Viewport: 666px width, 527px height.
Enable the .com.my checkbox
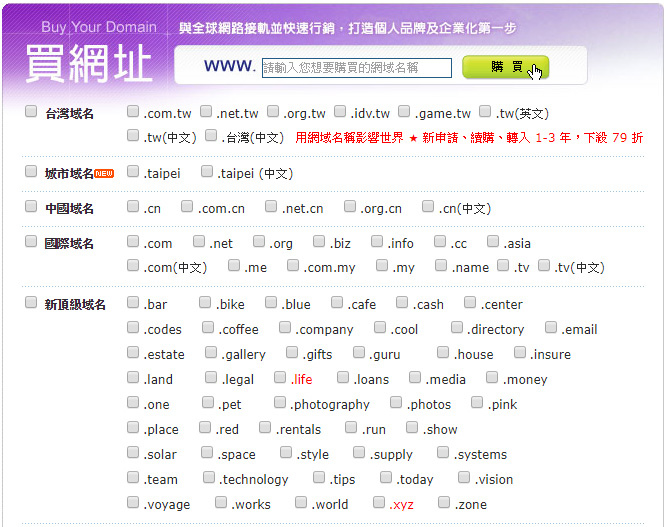click(x=293, y=266)
